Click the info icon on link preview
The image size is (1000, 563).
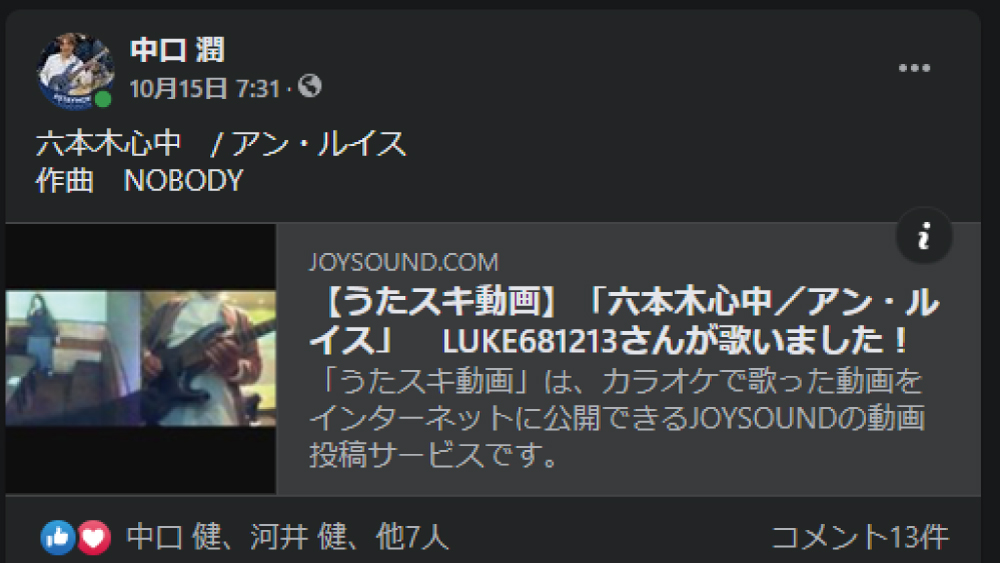click(923, 236)
